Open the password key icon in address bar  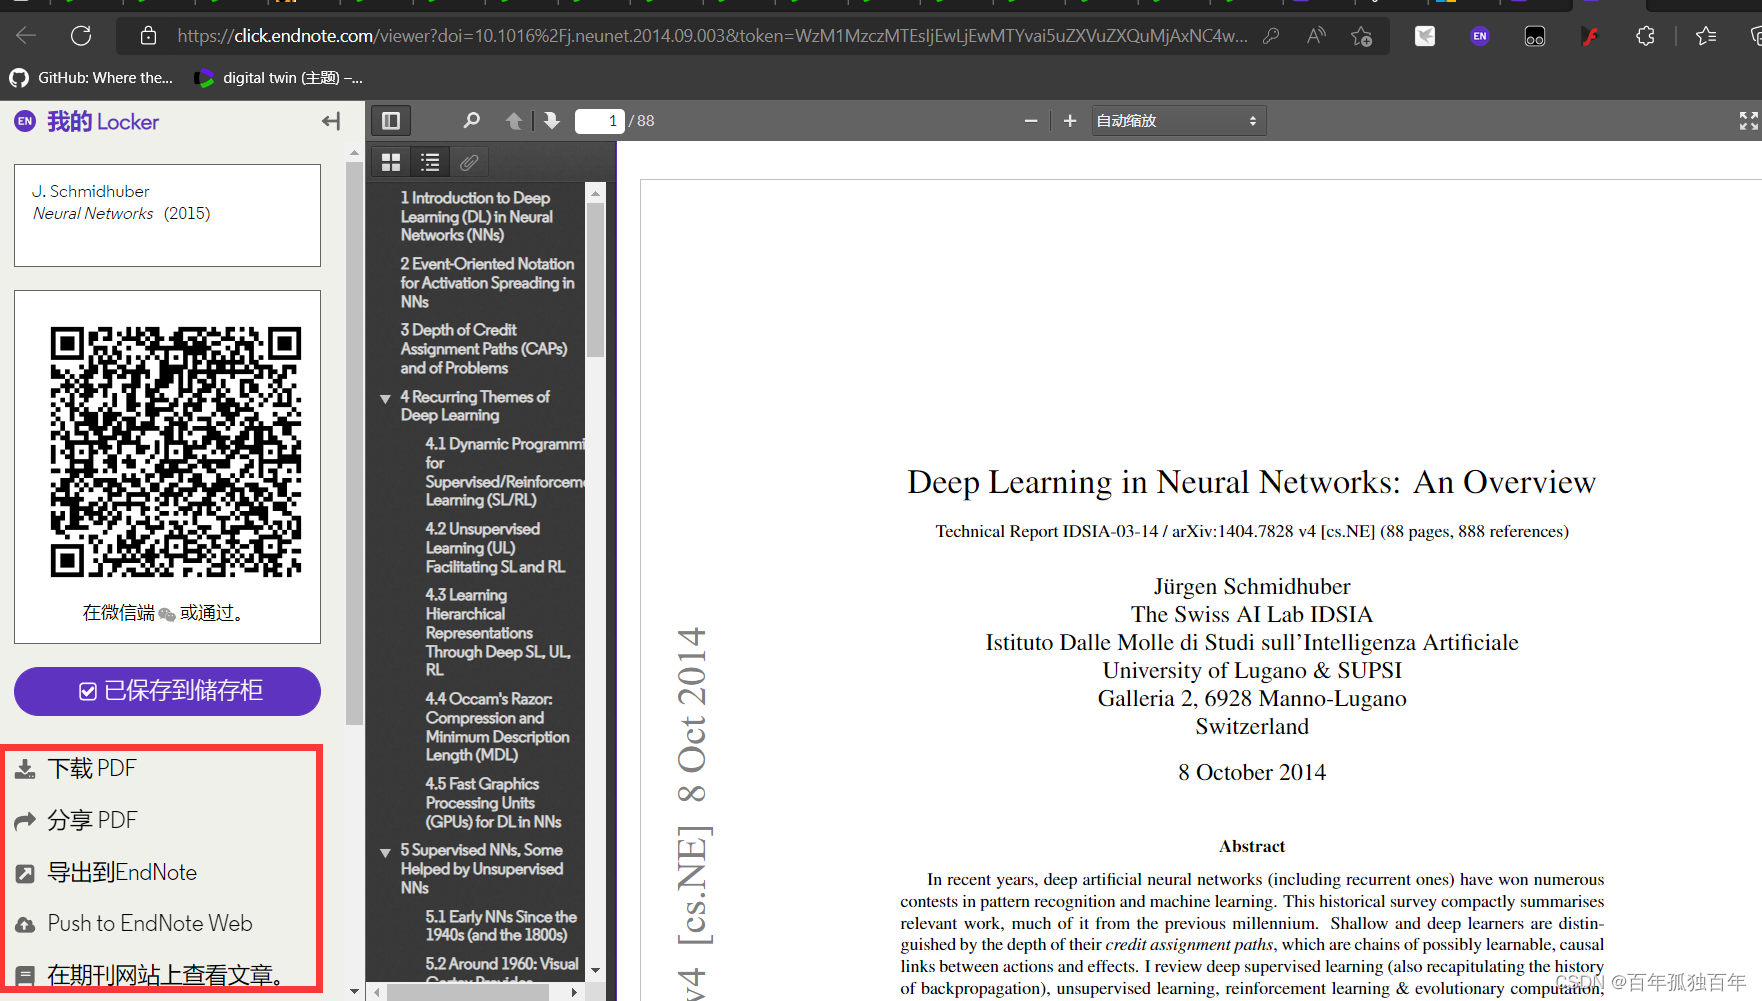(x=1271, y=36)
